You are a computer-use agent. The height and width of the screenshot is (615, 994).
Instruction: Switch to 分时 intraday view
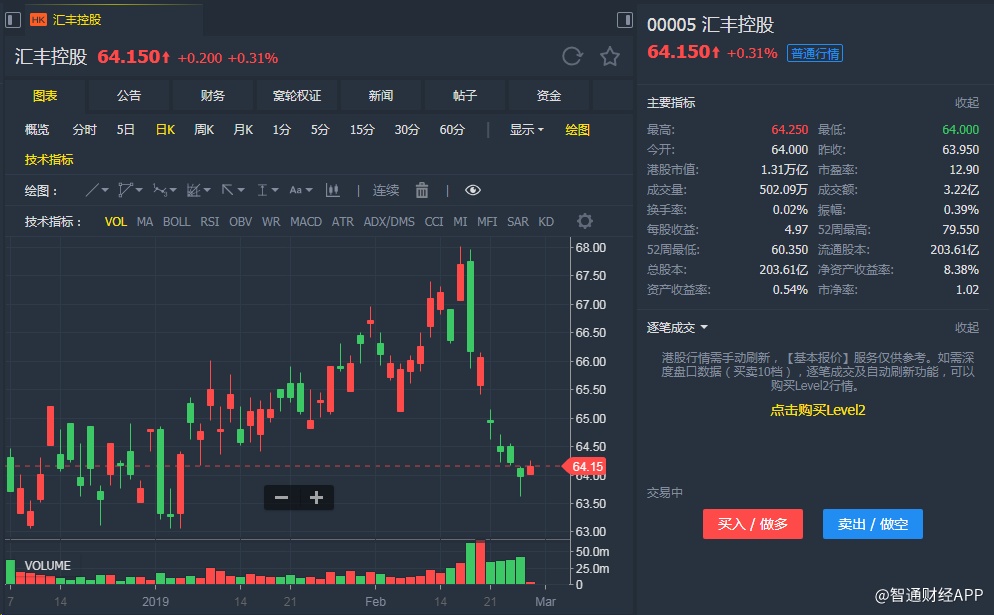click(x=84, y=130)
